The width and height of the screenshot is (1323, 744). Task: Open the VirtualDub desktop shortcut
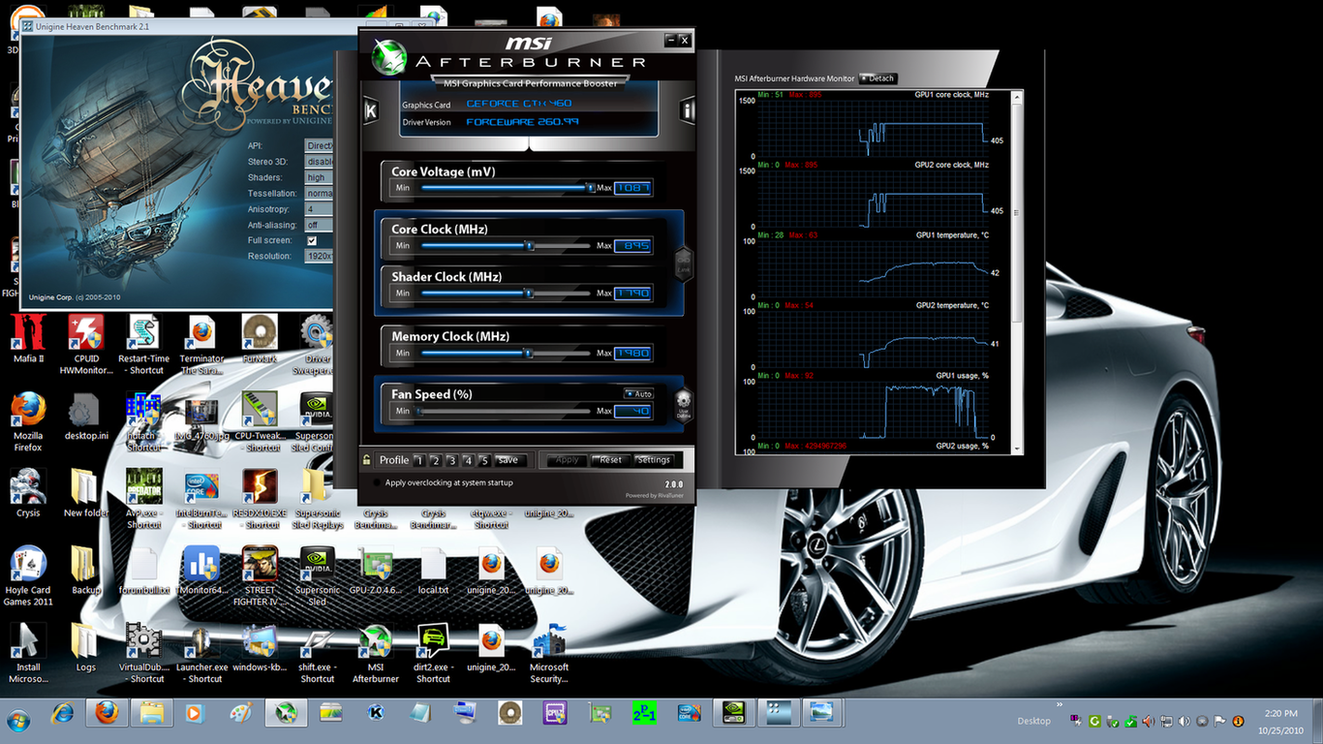click(143, 654)
